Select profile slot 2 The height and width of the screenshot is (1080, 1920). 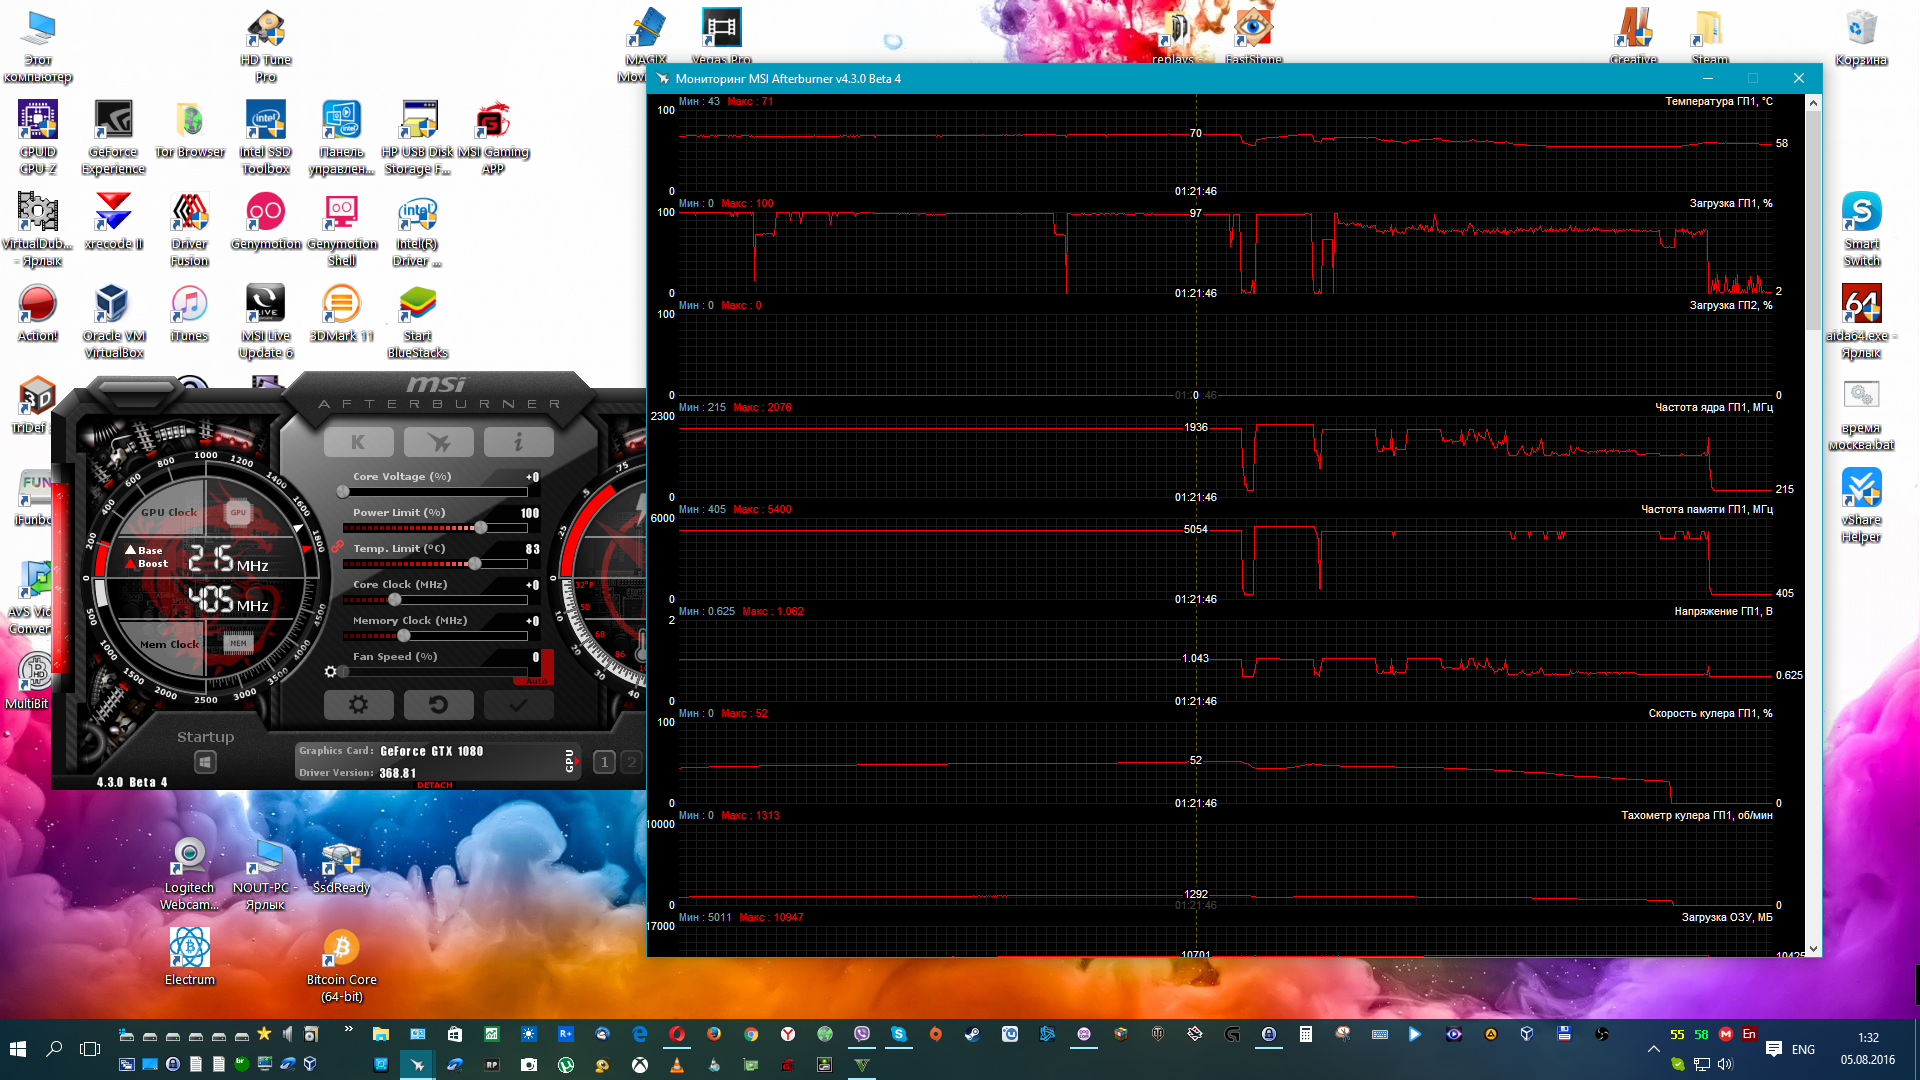click(631, 763)
